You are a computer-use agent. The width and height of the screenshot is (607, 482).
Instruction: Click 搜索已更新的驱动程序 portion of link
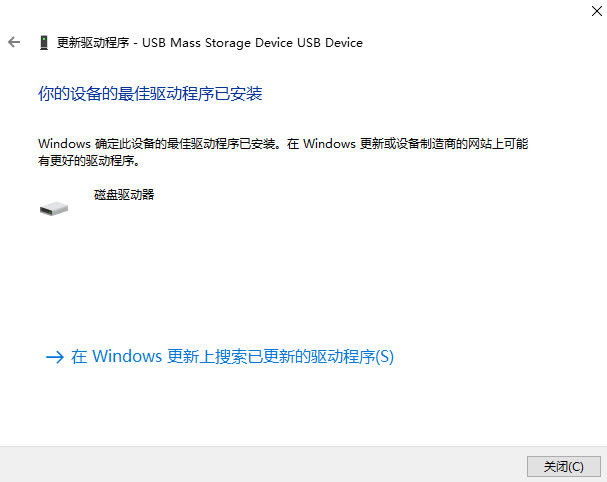pos(295,357)
